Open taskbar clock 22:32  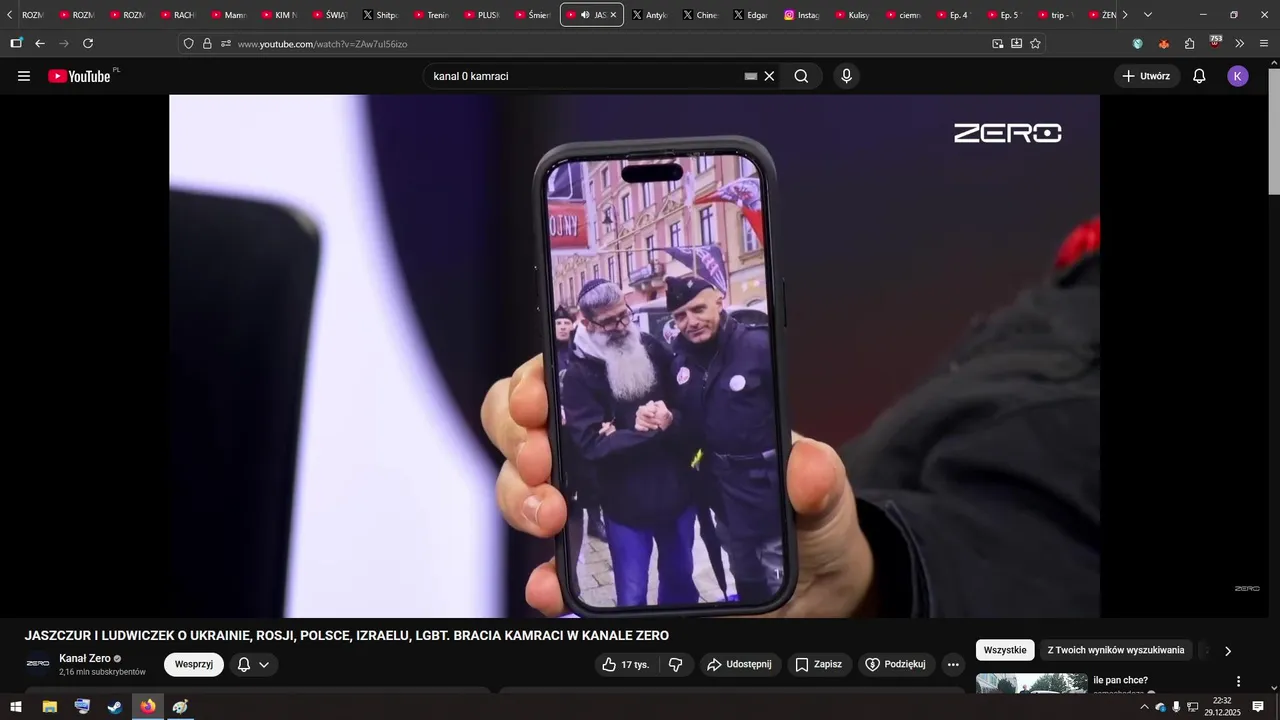point(1222,707)
